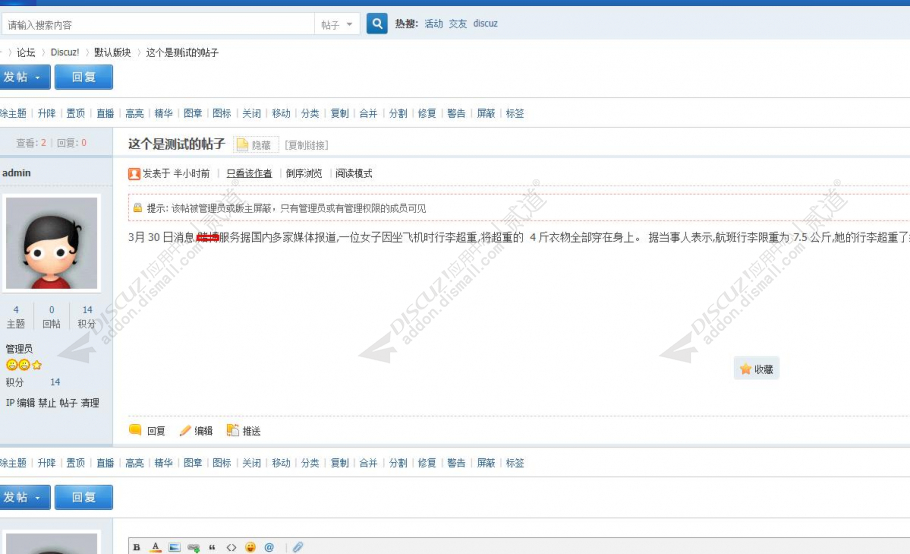Mention a user with the @ icon
This screenshot has width=910, height=554.
tap(269, 547)
